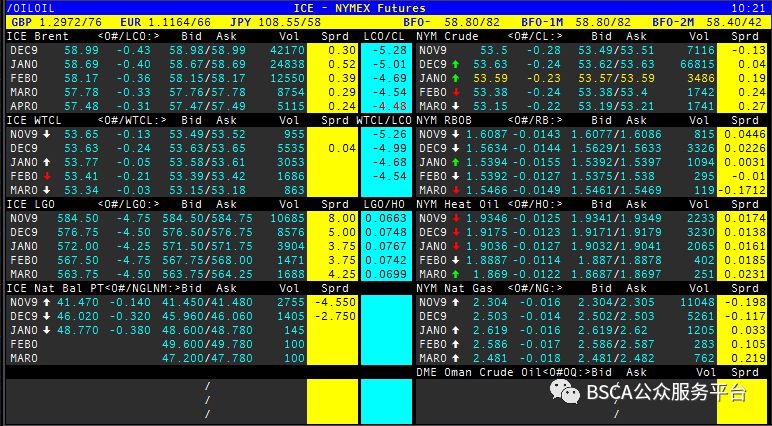Click NYM Crude JAN0 highlighted price 53.59
Image resolution: width=772 pixels, height=426 pixels.
coord(490,78)
